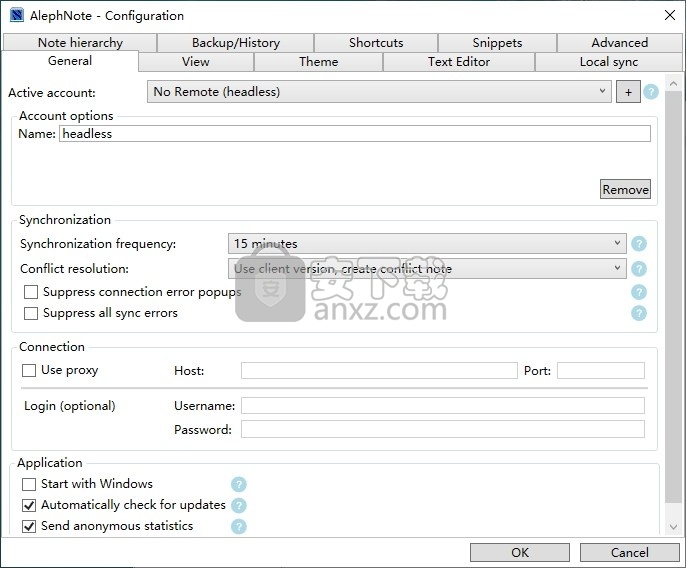Click the account Name text field
Screen dimensions: 686x568
point(355,133)
